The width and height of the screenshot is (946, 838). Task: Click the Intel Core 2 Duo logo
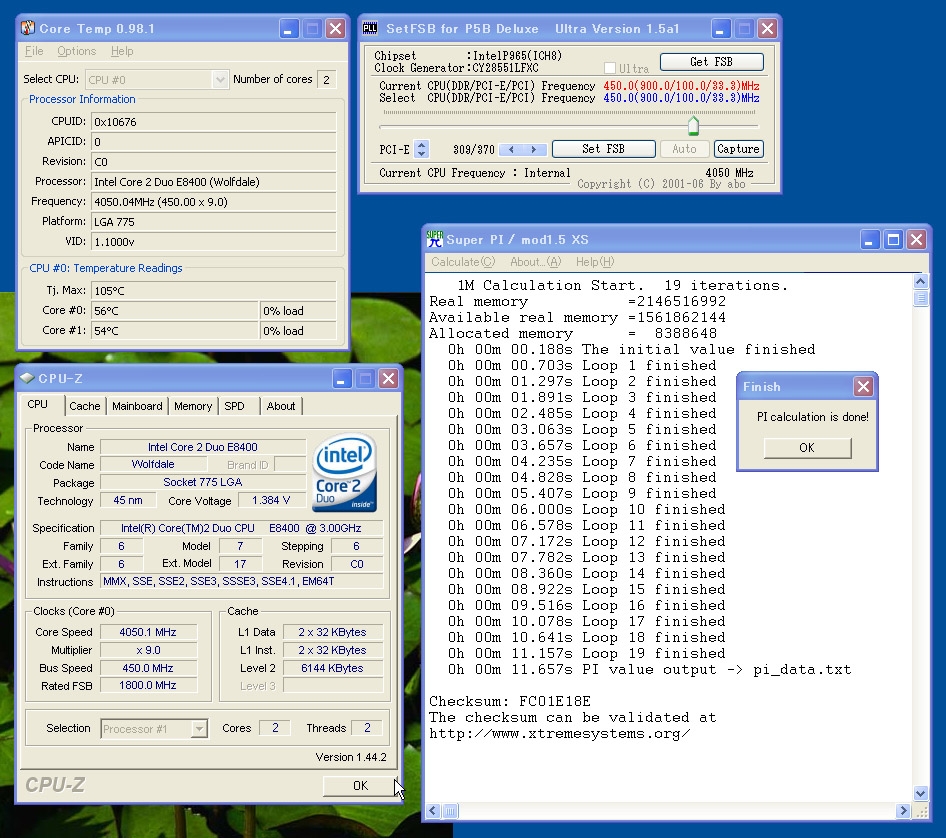[345, 470]
